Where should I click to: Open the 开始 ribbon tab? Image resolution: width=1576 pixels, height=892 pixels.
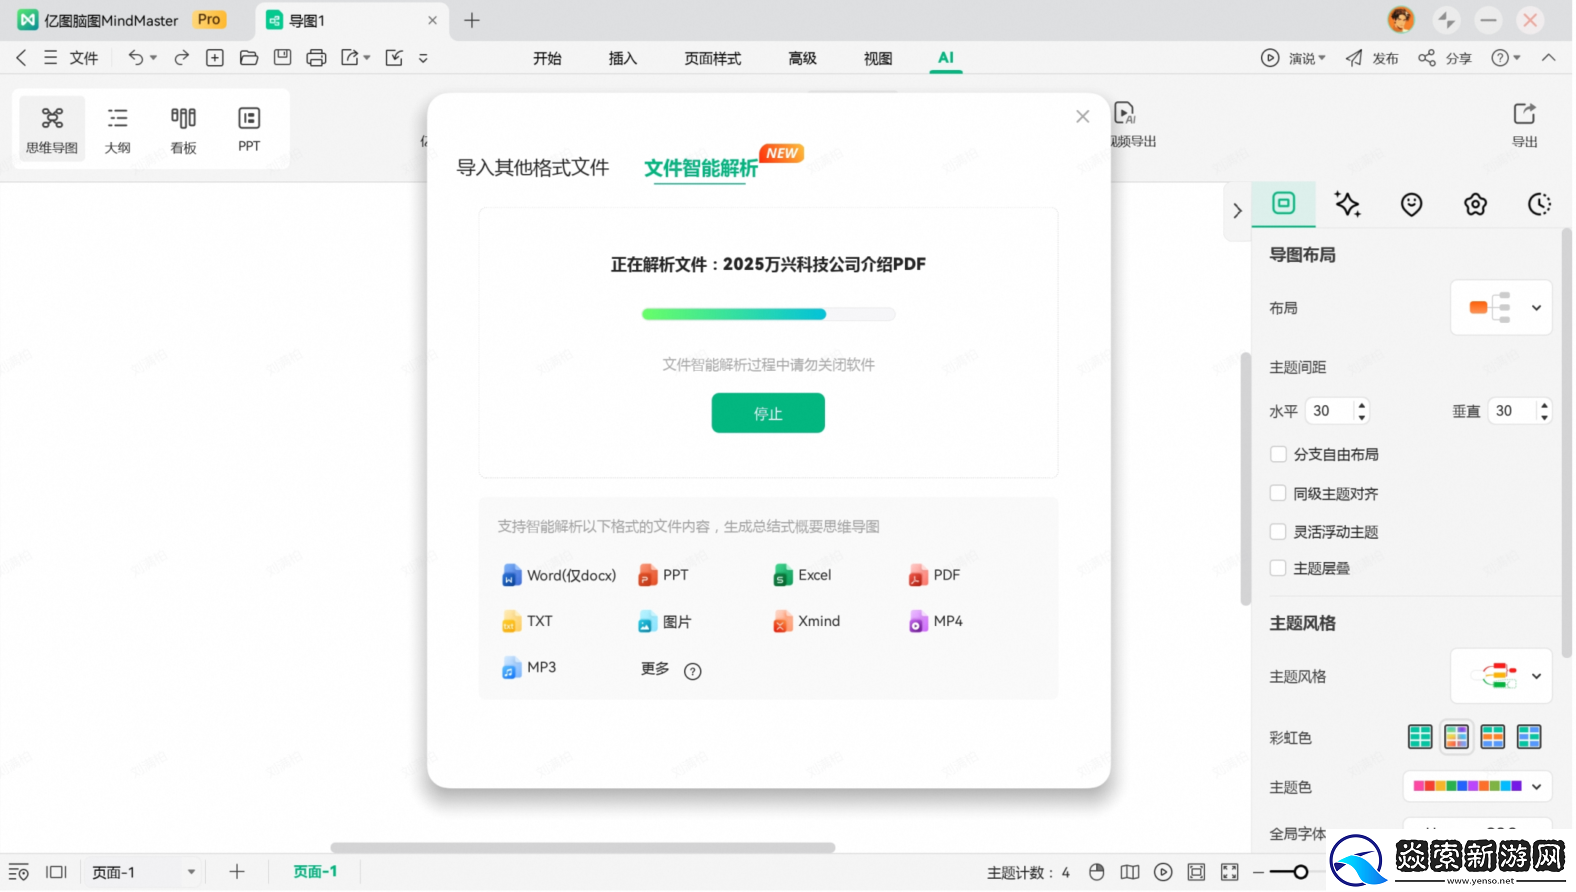[547, 58]
